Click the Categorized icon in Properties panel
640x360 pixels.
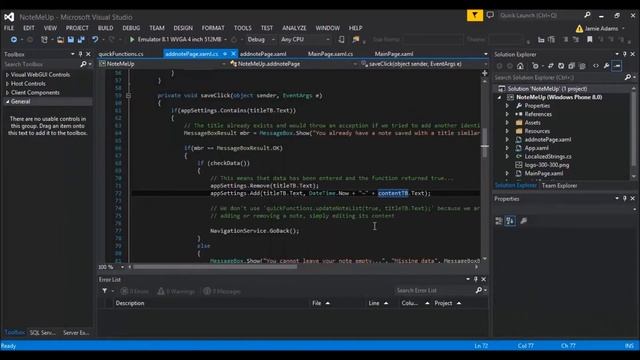[499, 221]
